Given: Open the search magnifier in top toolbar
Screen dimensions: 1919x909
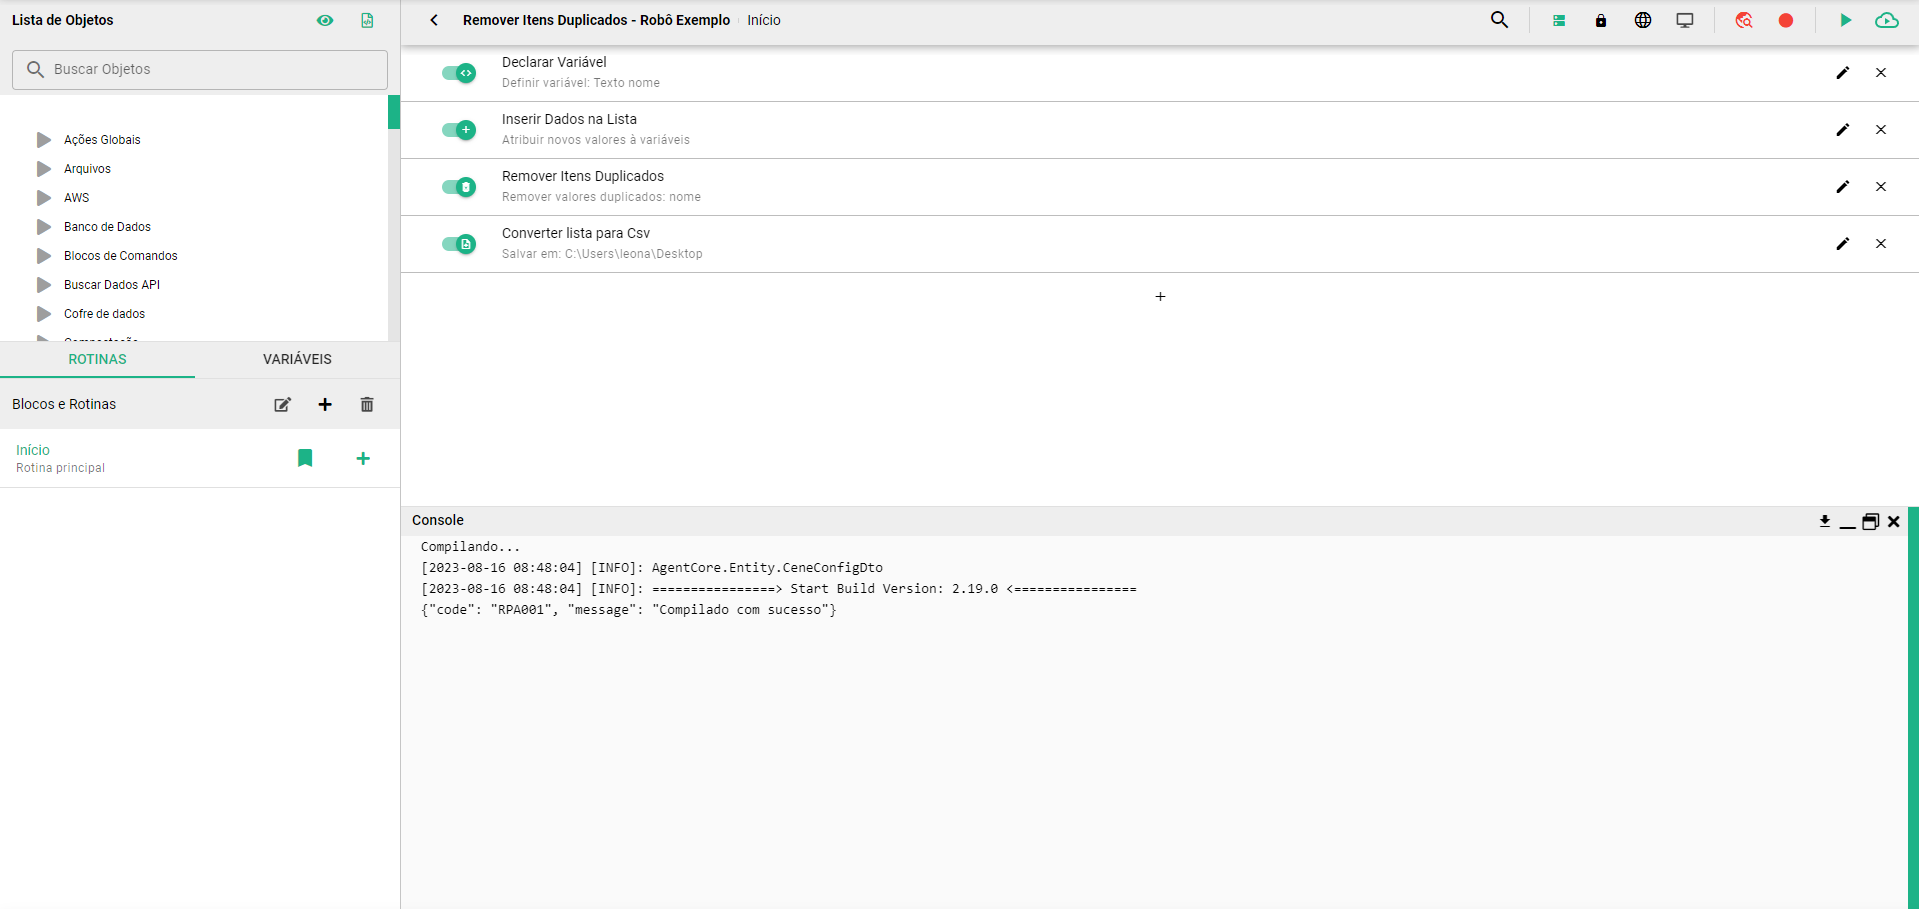Looking at the screenshot, I should coord(1499,20).
